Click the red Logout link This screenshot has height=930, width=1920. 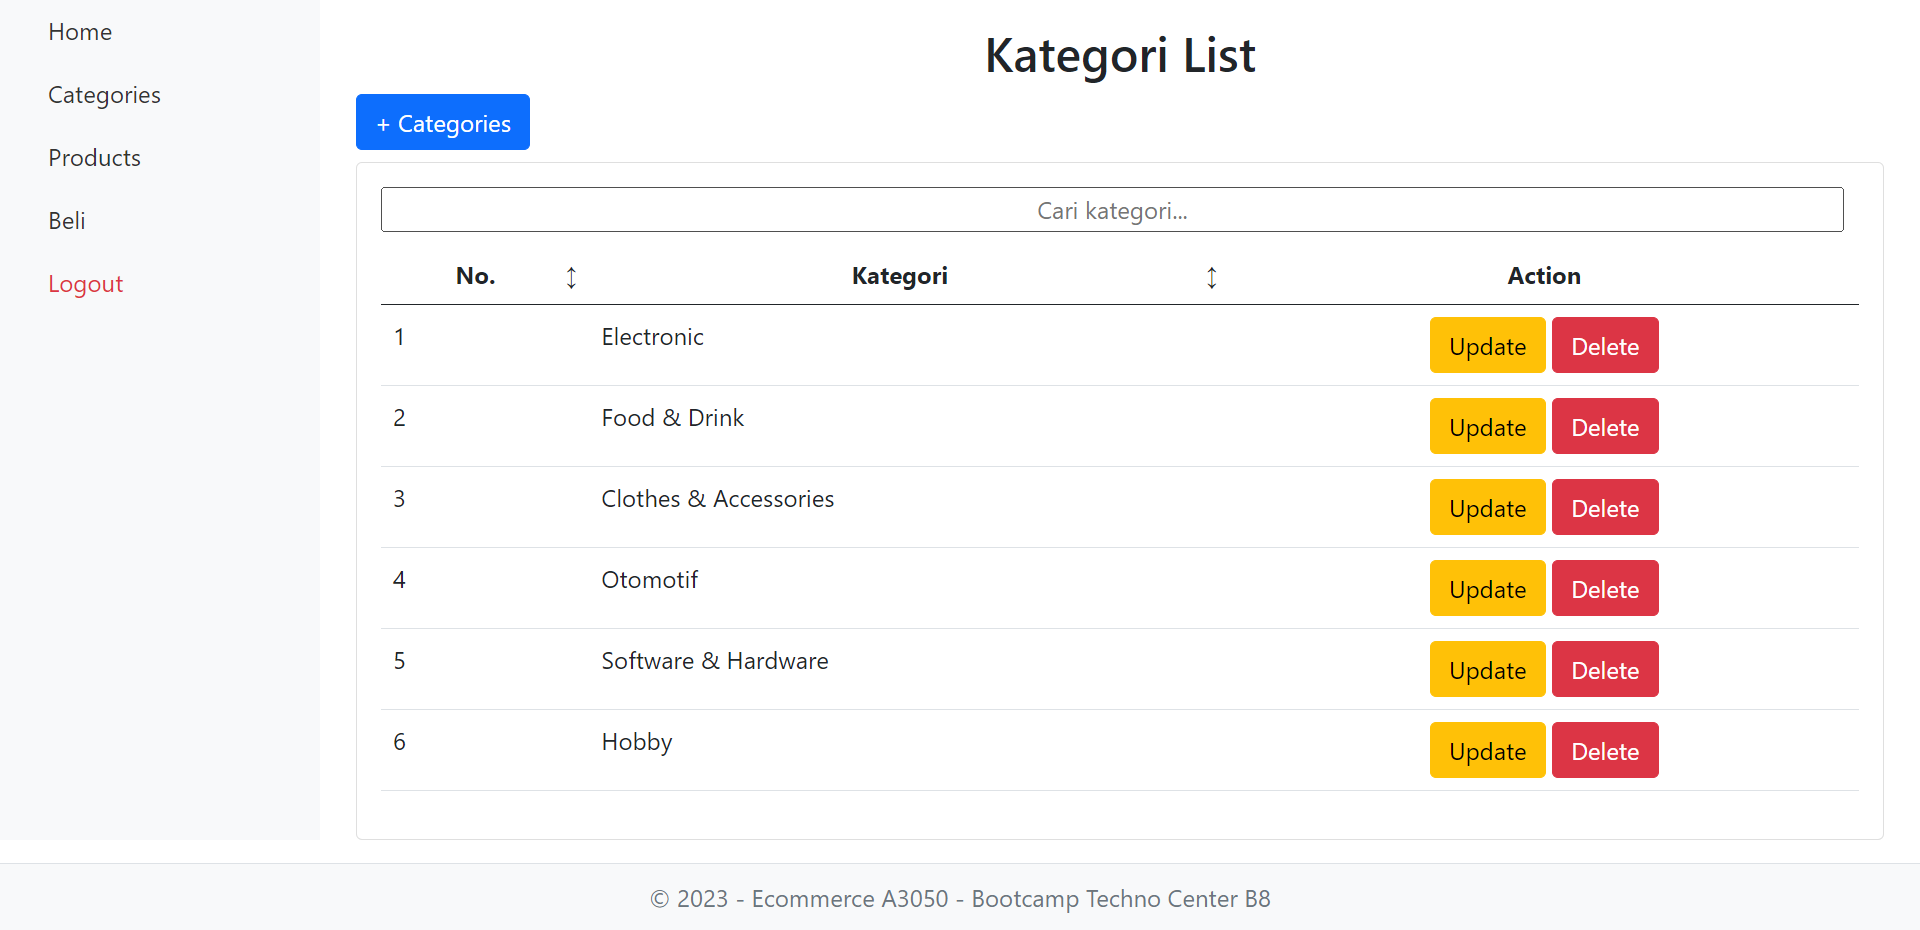pos(85,284)
